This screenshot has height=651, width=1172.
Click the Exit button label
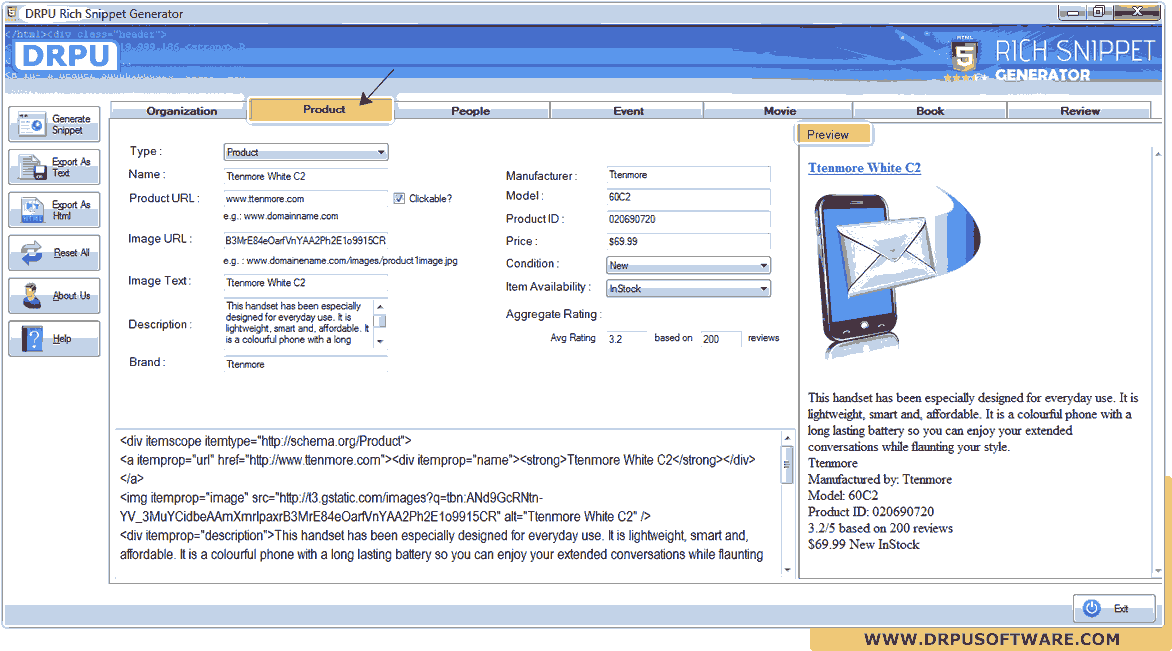(1121, 608)
